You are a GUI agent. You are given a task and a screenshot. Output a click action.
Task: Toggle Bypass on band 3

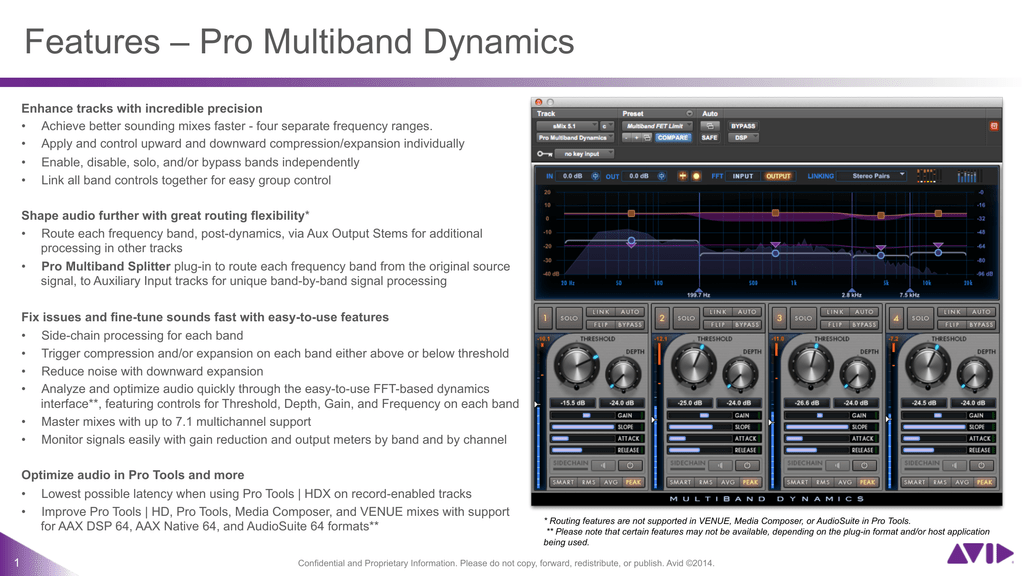864,324
